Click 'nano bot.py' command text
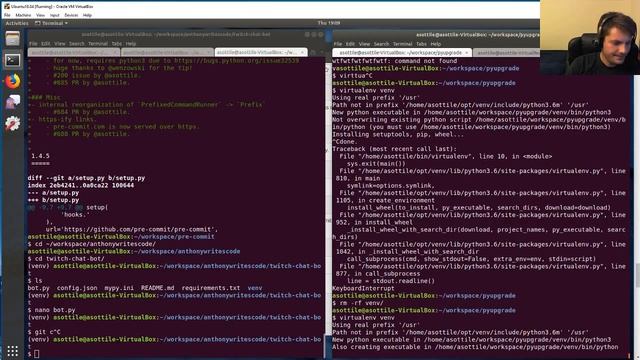This screenshot has height=360, width=640. [55, 310]
